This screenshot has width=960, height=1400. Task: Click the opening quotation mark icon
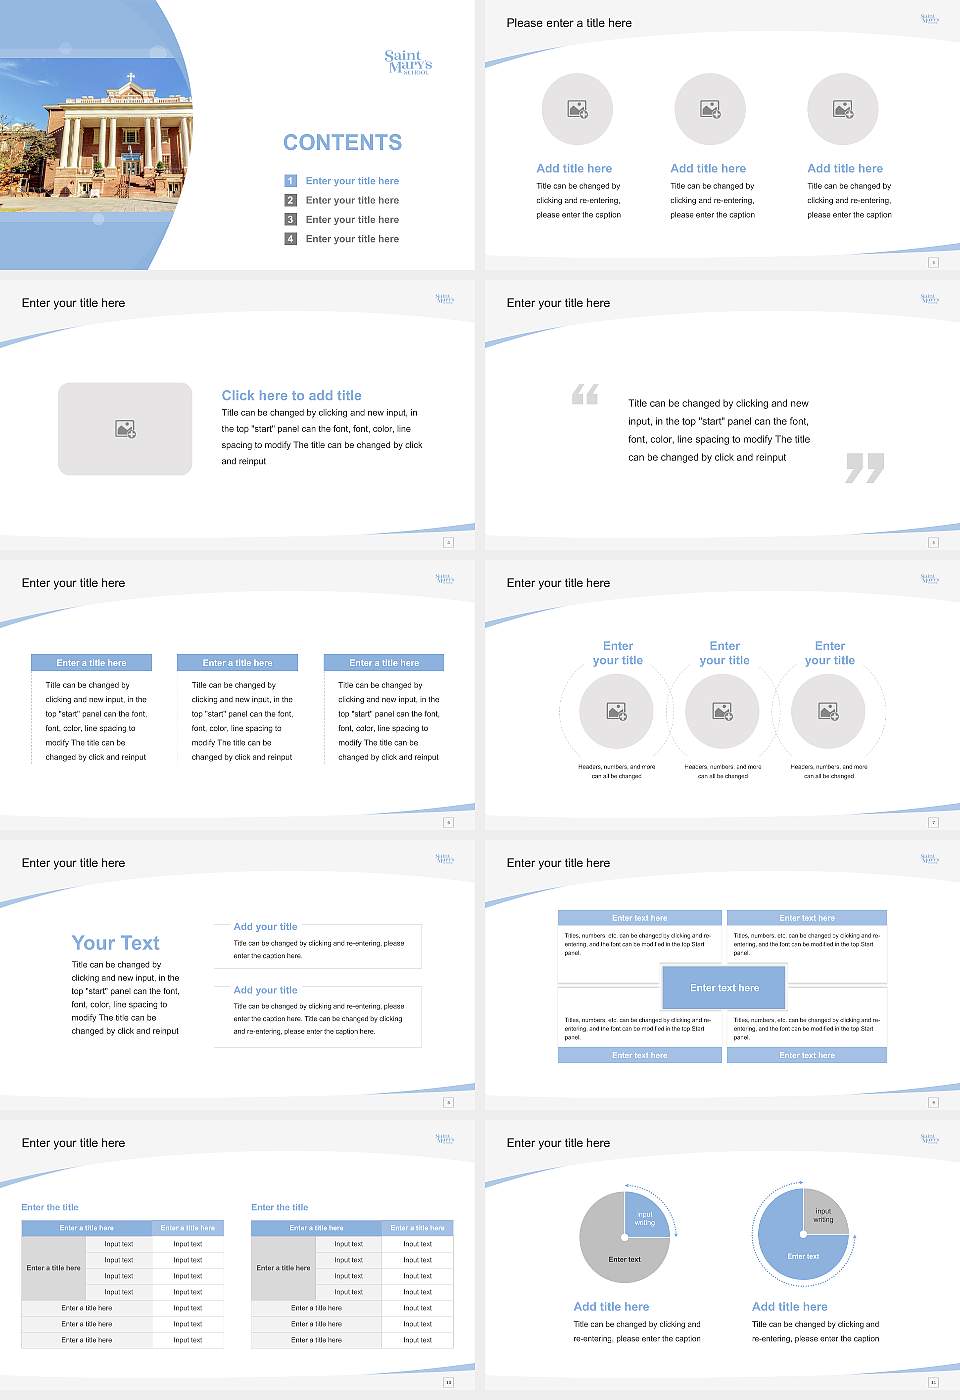coord(585,394)
